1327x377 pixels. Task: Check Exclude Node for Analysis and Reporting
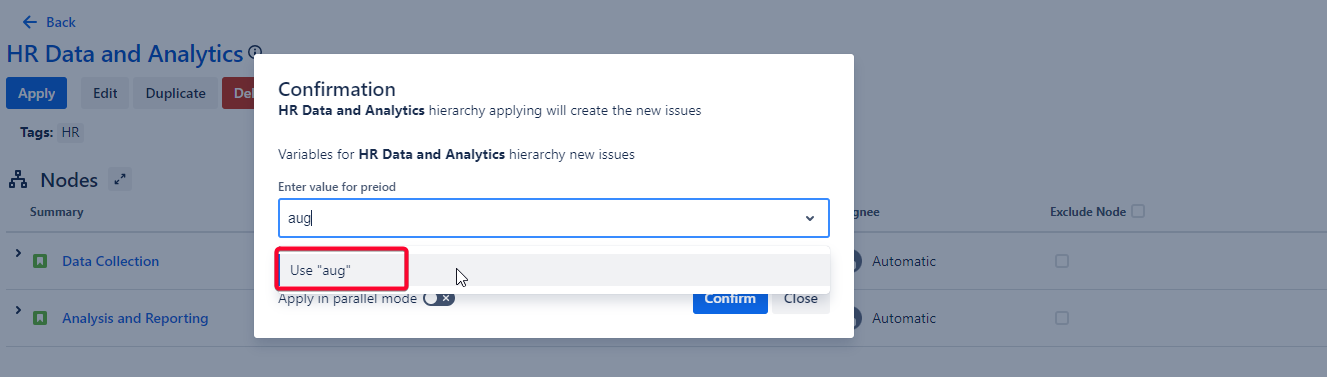point(1062,318)
